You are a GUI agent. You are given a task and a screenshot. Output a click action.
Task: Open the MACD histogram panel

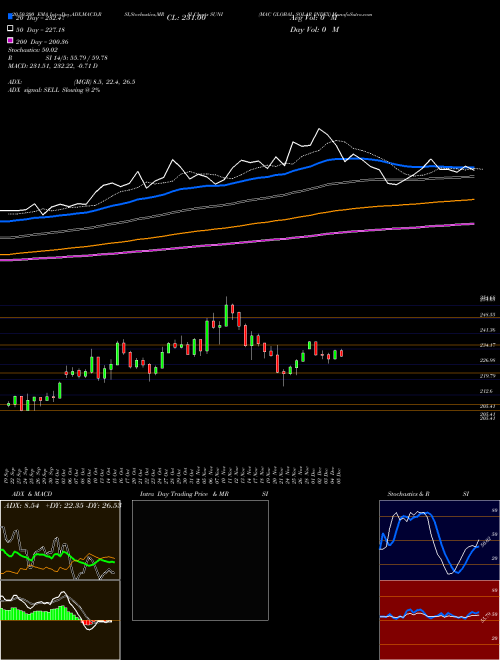point(60,620)
